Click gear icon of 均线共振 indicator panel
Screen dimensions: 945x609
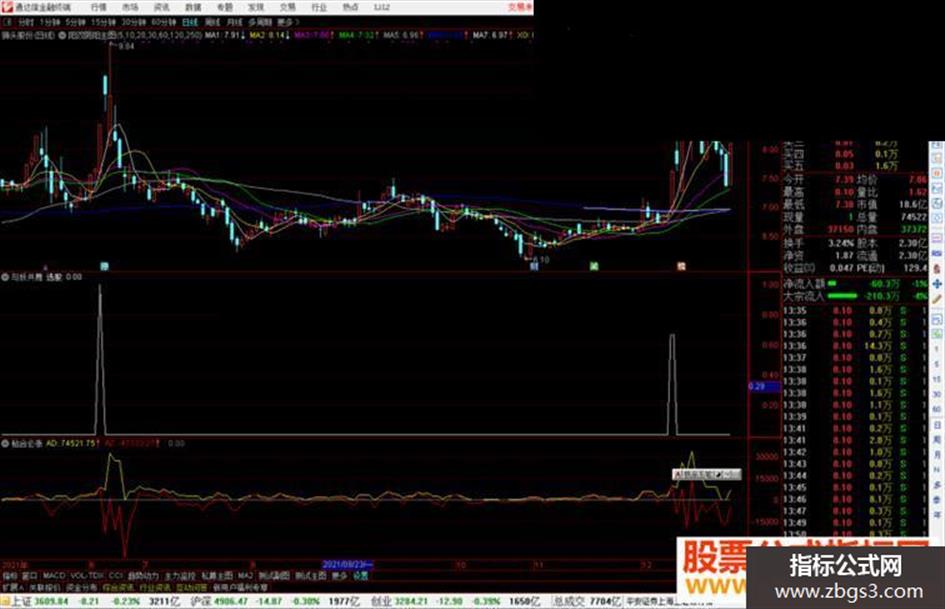pyautogui.click(x=5, y=277)
